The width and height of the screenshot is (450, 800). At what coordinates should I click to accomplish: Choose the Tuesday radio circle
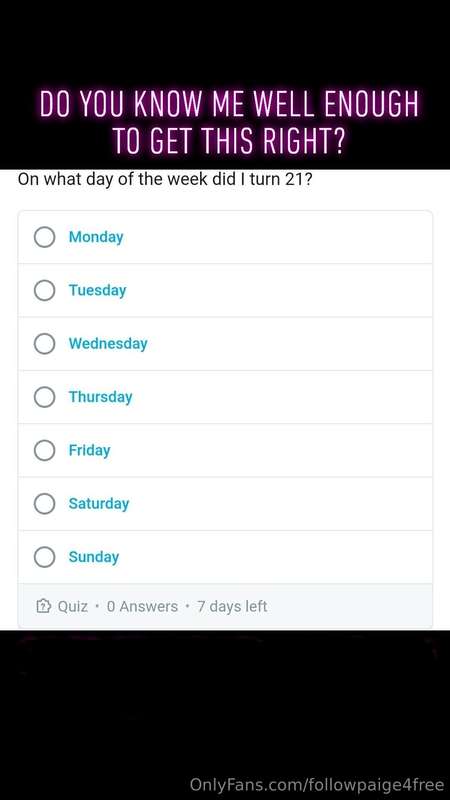[44, 290]
